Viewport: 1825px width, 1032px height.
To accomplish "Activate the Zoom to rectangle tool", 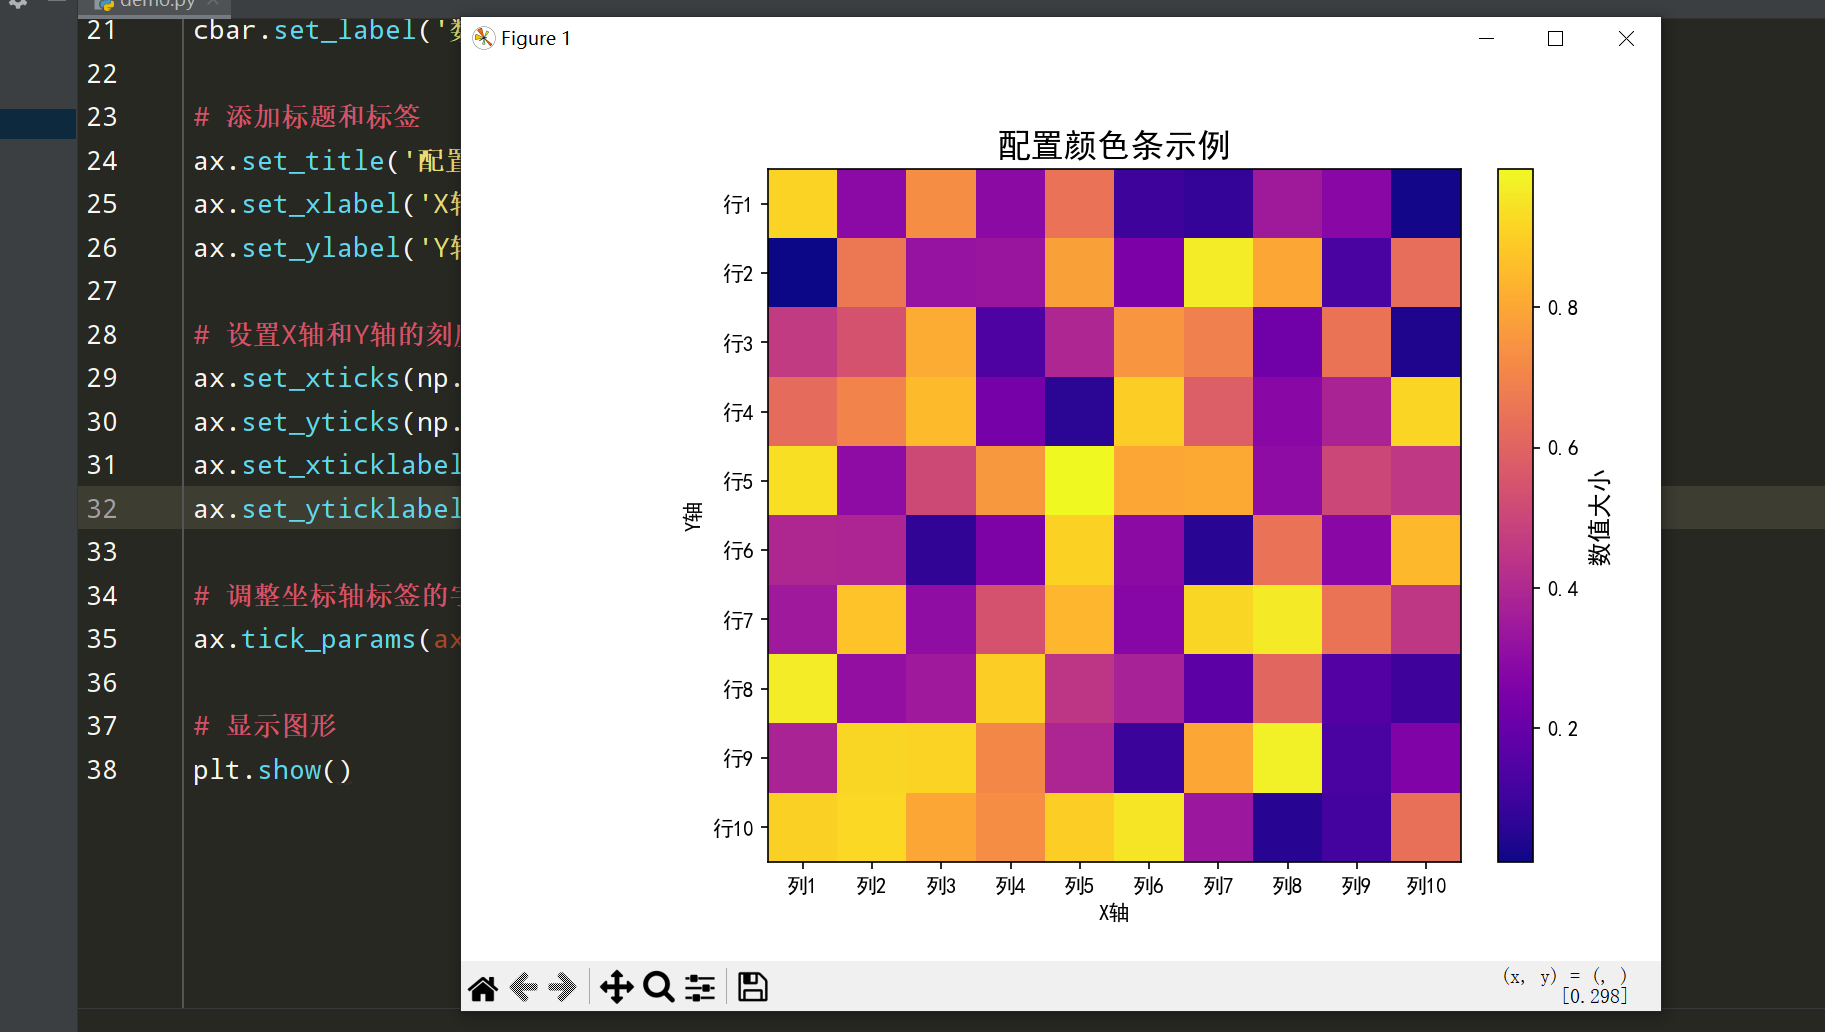I will point(659,988).
